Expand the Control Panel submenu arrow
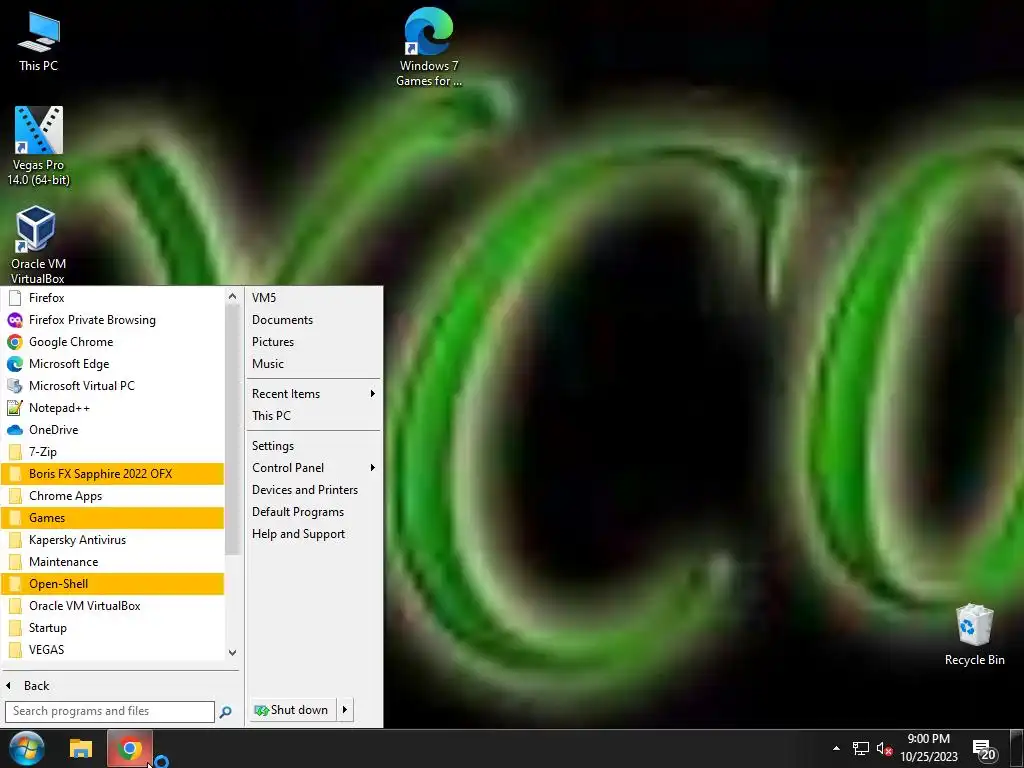The image size is (1024, 768). pyautogui.click(x=372, y=468)
